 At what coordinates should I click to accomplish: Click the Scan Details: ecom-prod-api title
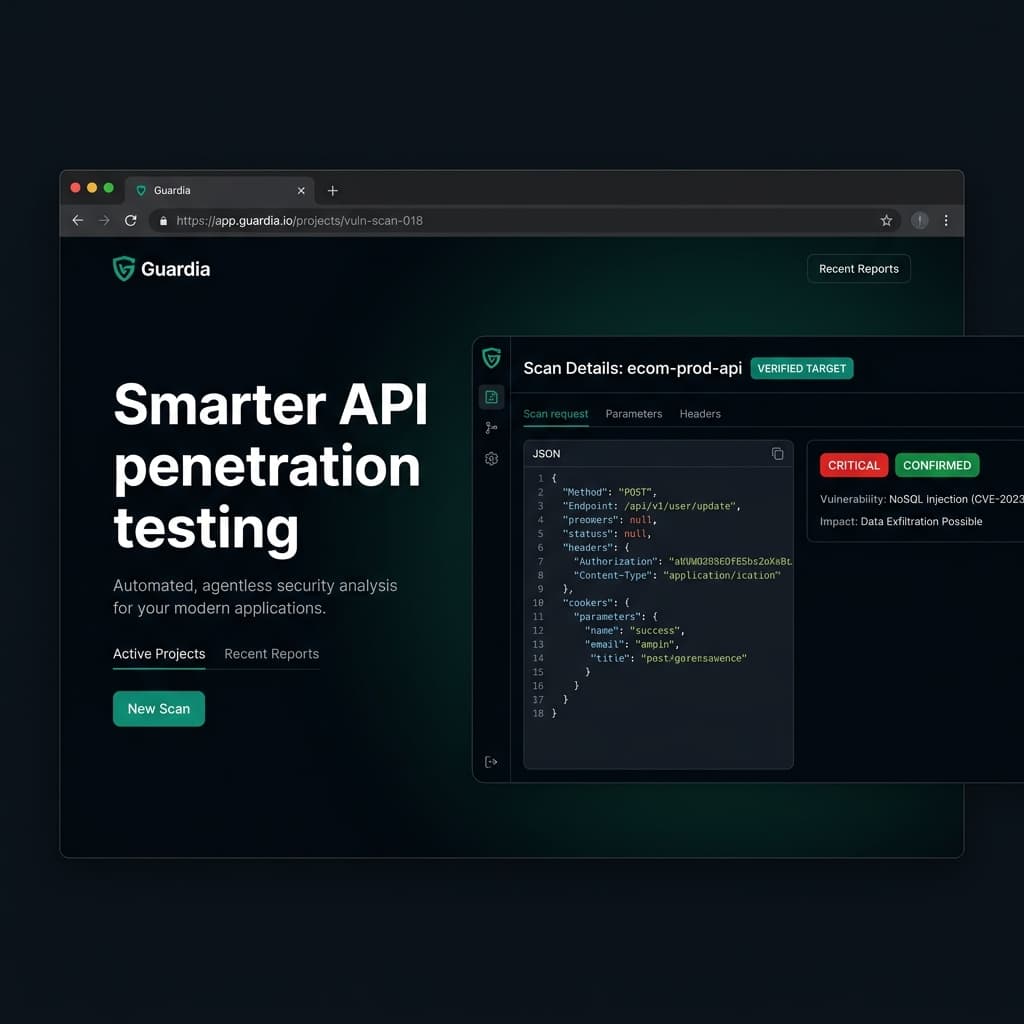point(632,368)
